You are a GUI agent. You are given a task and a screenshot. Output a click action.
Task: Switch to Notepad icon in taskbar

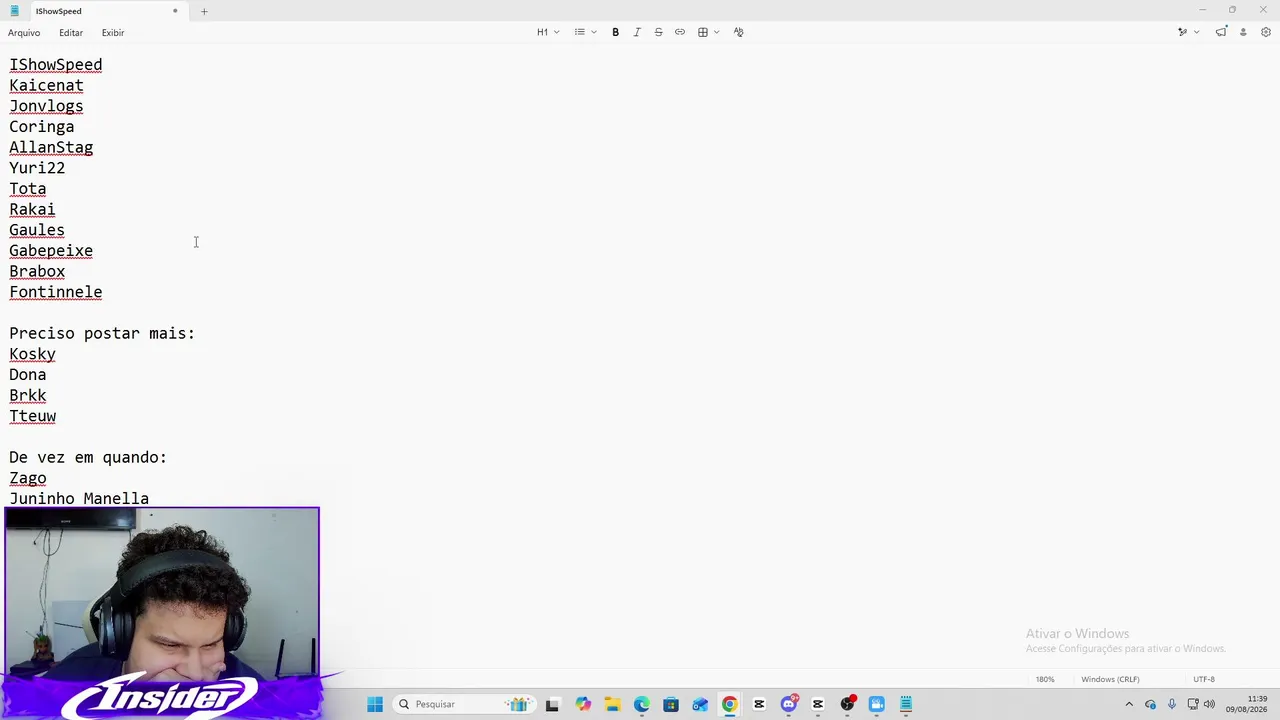906,704
